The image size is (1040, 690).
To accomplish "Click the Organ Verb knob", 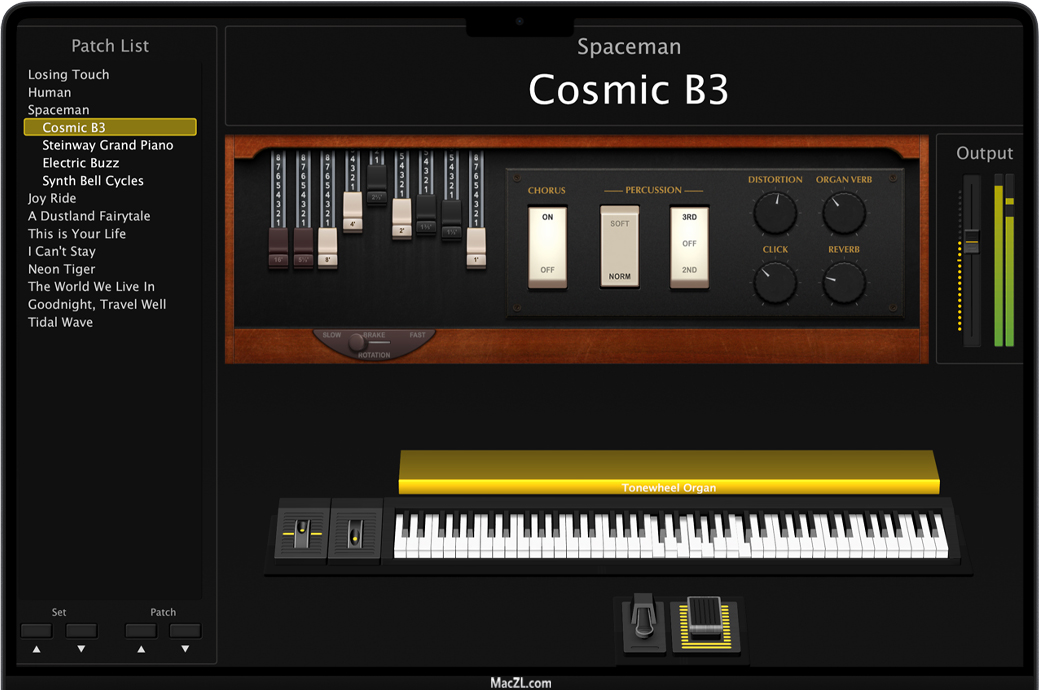I will point(844,213).
